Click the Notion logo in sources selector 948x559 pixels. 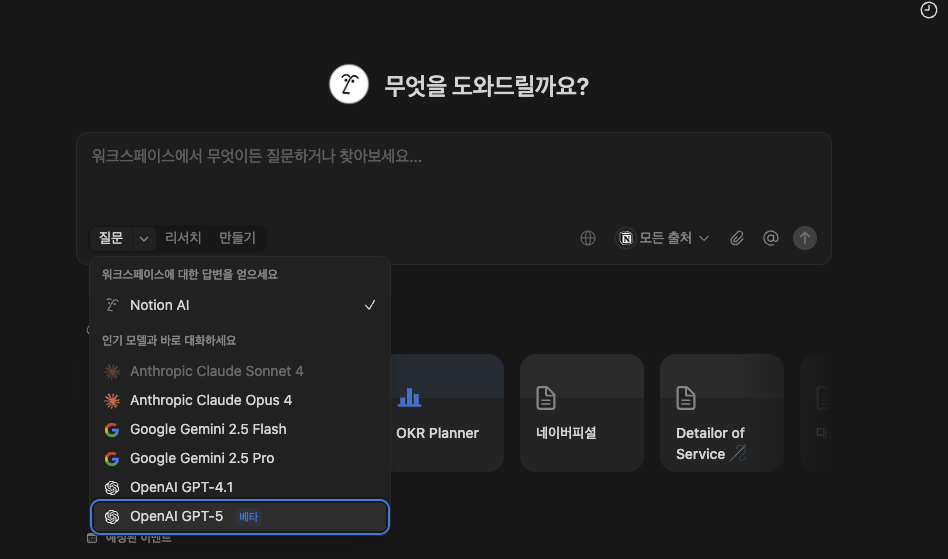click(x=626, y=238)
